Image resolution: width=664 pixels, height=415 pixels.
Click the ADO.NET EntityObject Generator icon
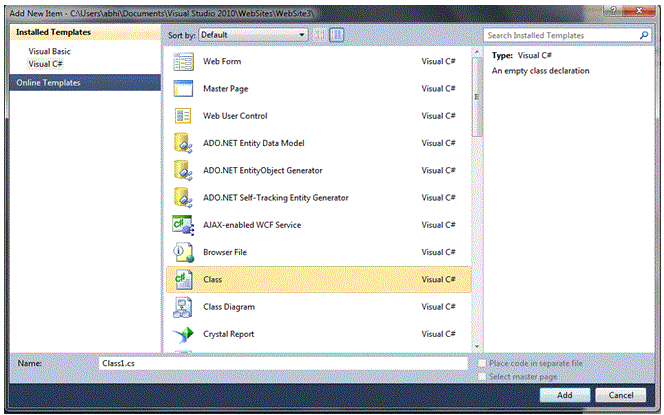(x=183, y=170)
